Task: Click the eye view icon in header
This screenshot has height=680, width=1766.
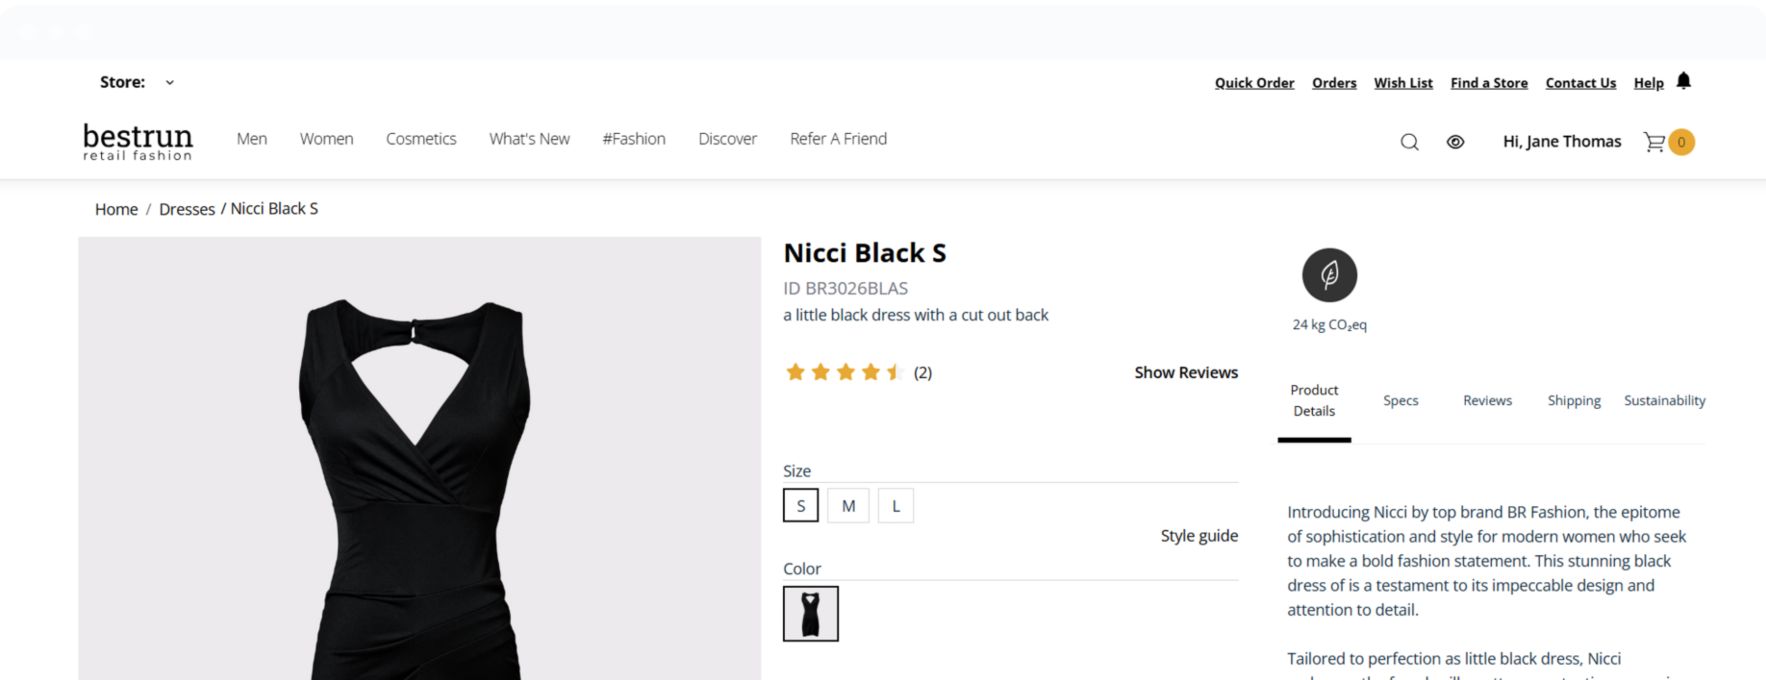Action: [1455, 142]
